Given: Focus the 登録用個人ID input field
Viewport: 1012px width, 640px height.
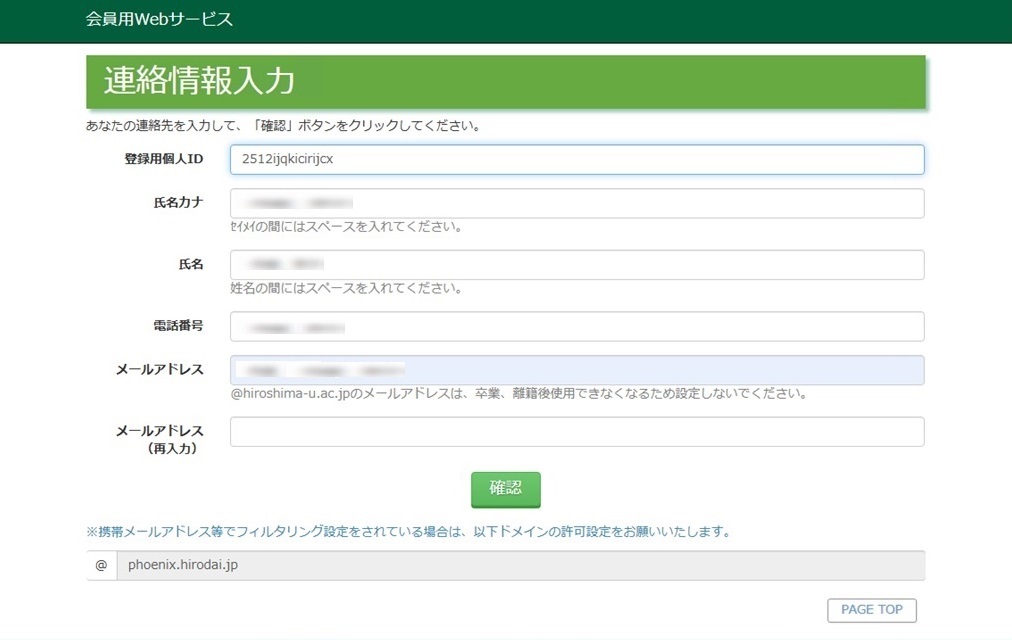Looking at the screenshot, I should point(576,160).
